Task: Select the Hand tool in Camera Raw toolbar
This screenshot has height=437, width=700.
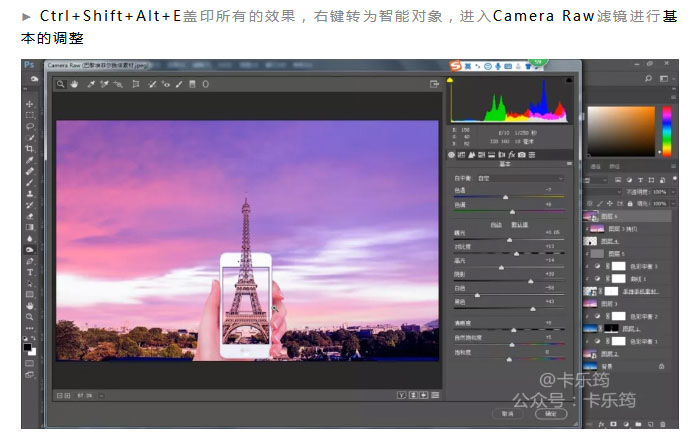Action: click(74, 84)
